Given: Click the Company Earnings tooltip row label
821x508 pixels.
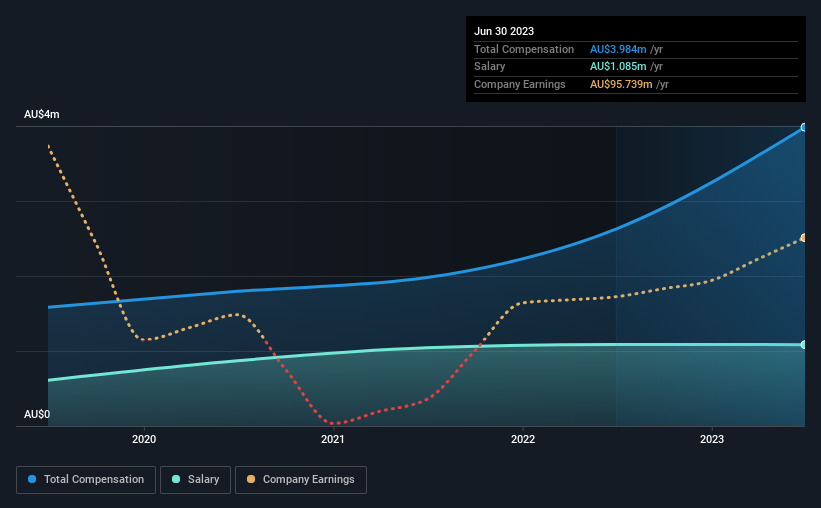Looking at the screenshot, I should [519, 84].
